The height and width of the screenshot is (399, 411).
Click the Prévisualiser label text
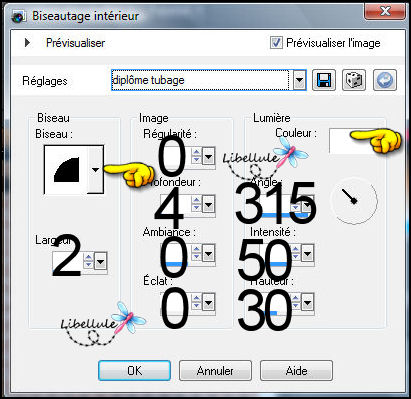(x=75, y=43)
